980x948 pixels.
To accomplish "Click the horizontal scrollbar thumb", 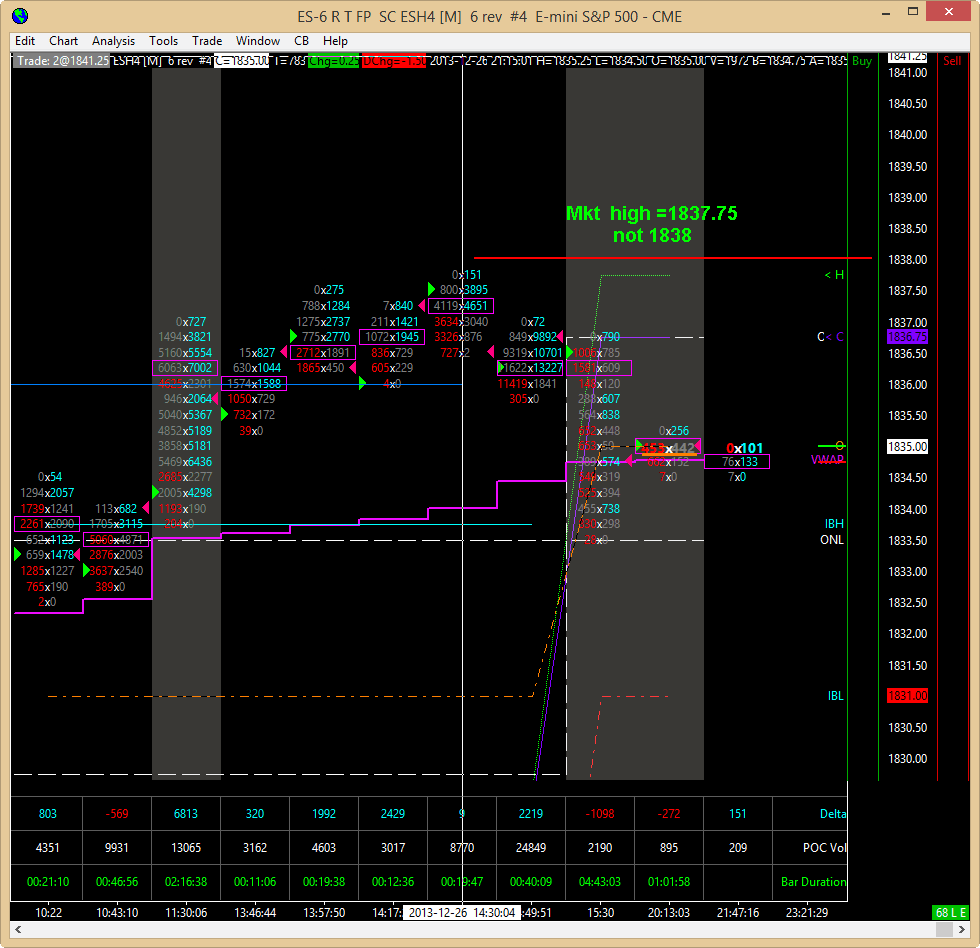I will point(944,929).
